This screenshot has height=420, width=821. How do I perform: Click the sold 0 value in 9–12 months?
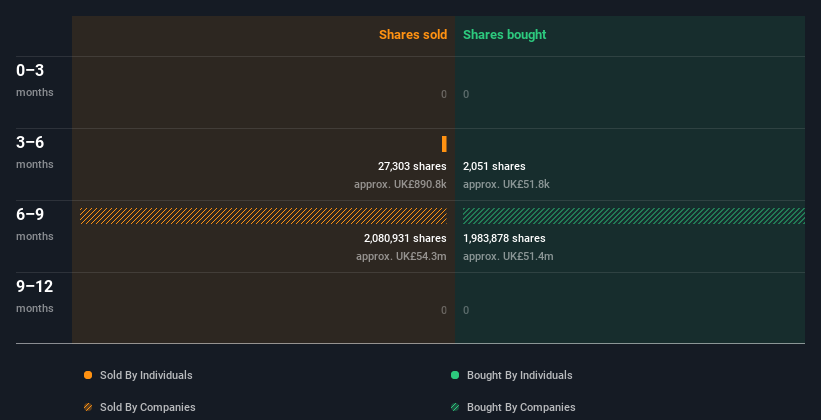[444, 310]
